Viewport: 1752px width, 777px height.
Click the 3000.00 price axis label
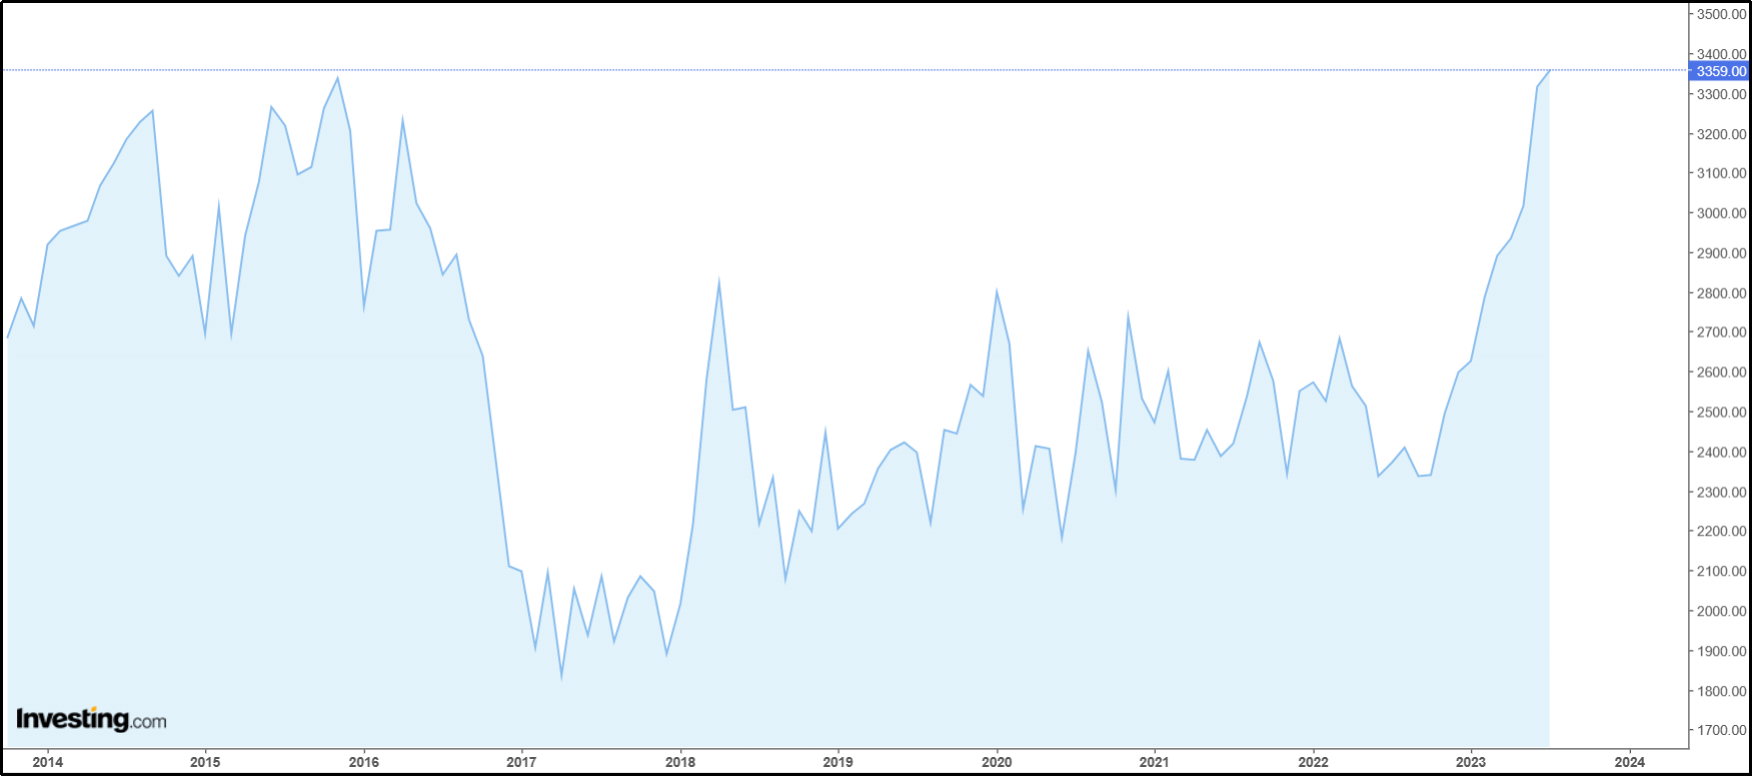1721,213
